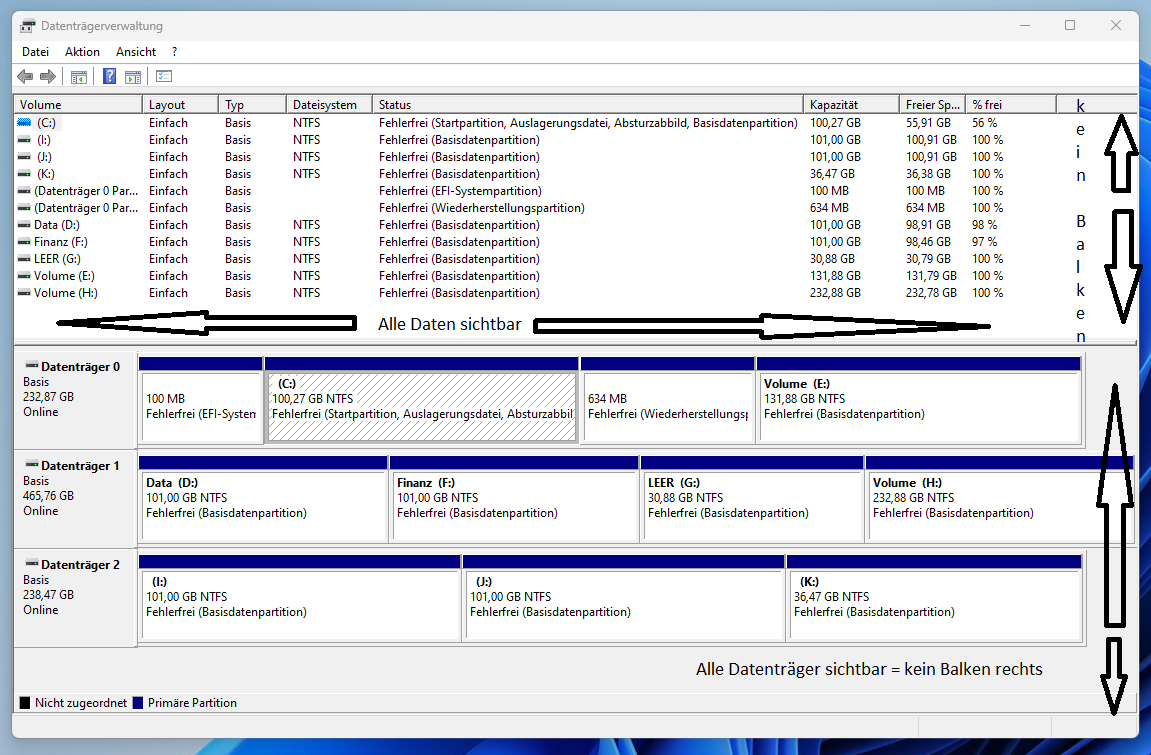Click the drive icon of the Volume (E:) row

click(24, 276)
